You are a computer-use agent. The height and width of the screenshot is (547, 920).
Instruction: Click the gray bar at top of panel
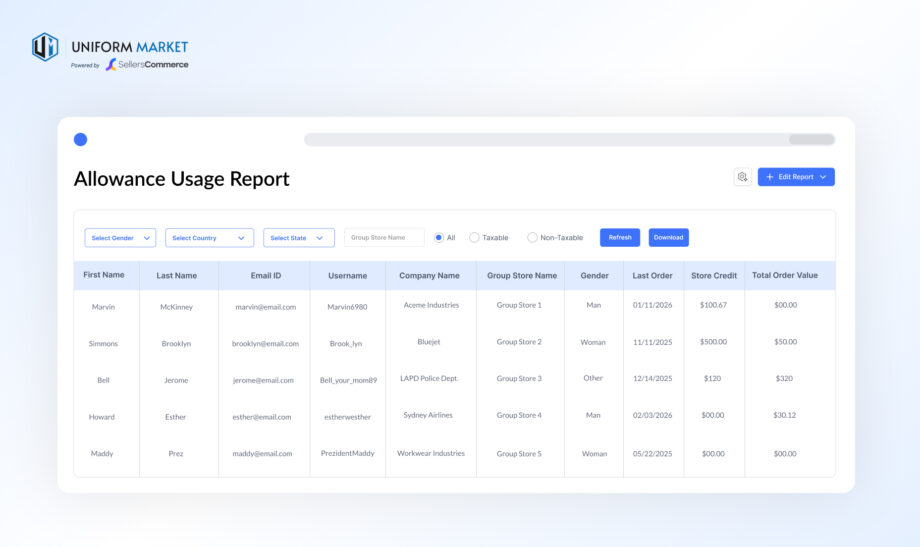pos(569,139)
